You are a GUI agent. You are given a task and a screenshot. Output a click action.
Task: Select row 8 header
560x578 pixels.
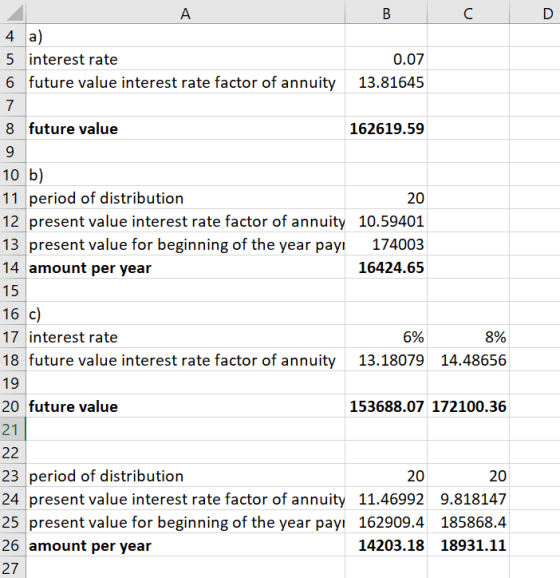[x=13, y=128]
